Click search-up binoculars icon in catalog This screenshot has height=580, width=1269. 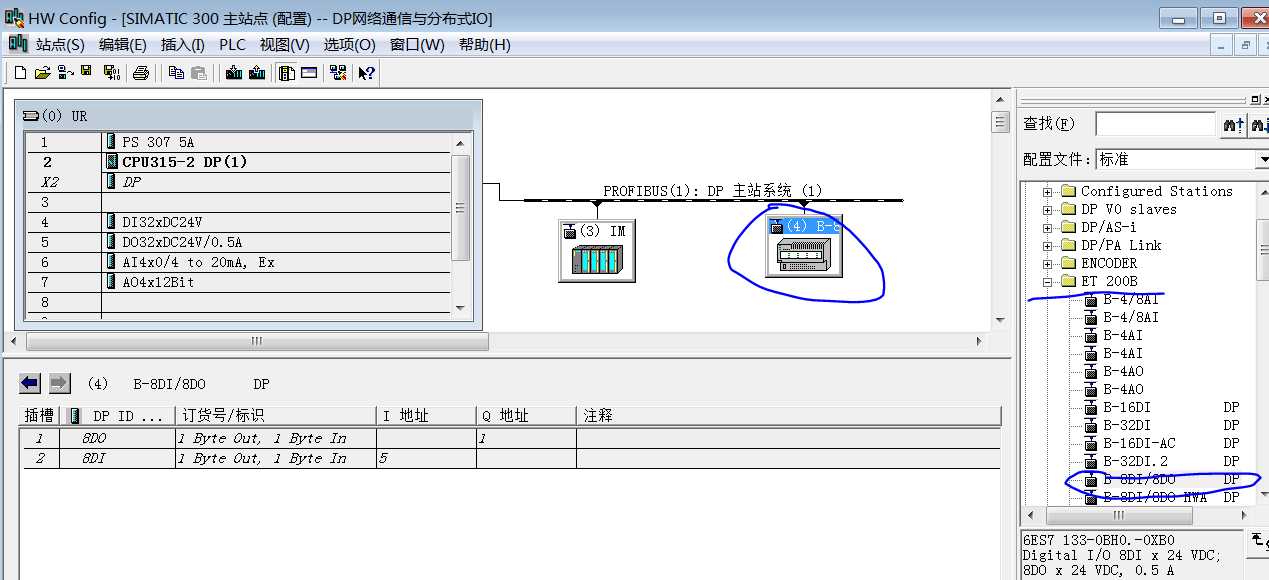coord(1233,125)
